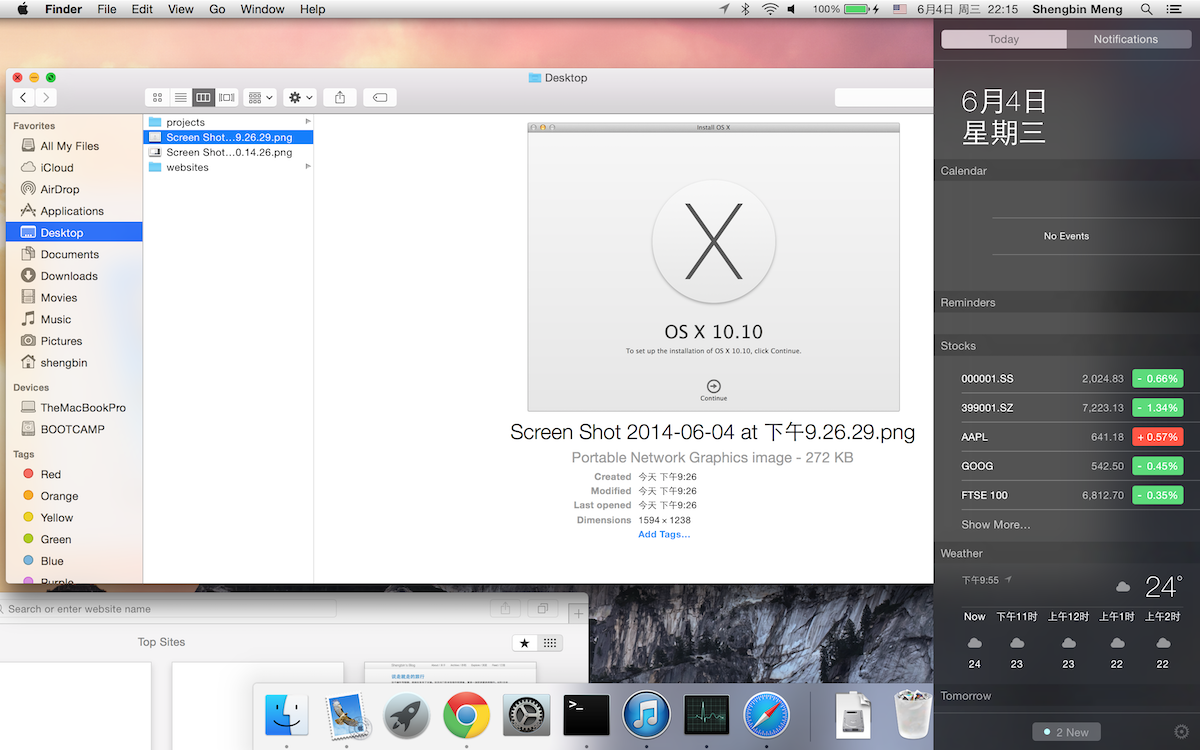The height and width of the screenshot is (750, 1200).
Task: Go back in the Finder window
Action: point(23,97)
